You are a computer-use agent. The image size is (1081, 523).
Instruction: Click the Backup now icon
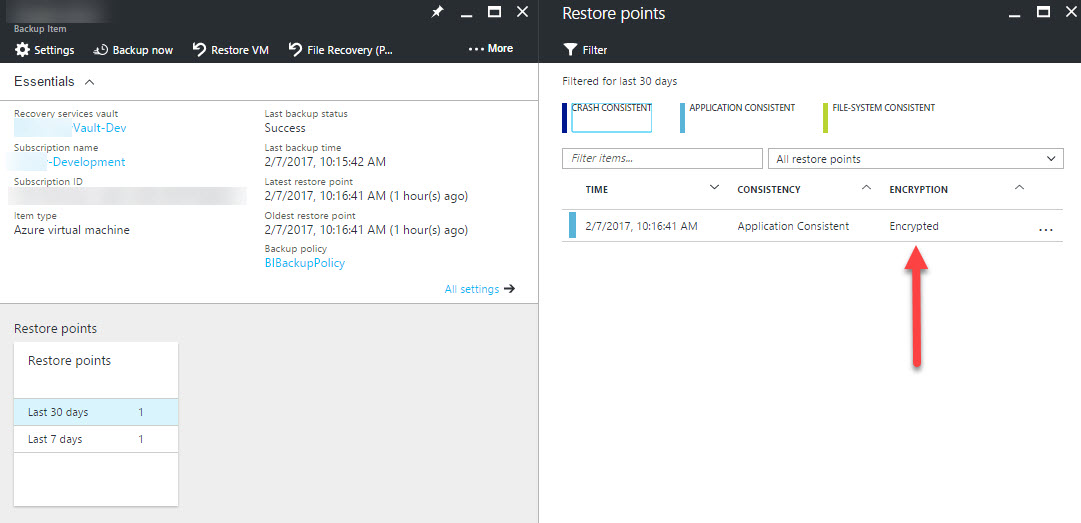pyautogui.click(x=101, y=50)
